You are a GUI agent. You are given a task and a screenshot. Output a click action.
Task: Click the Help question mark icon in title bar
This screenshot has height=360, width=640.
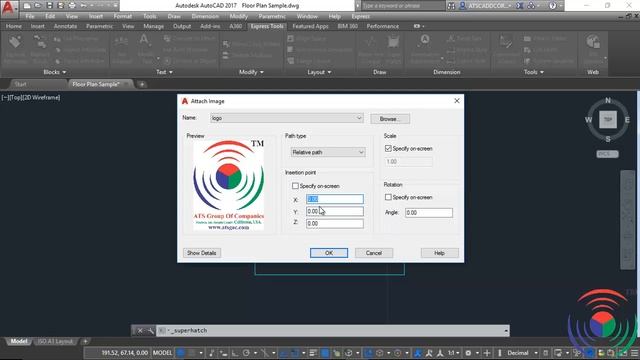tap(553, 6)
